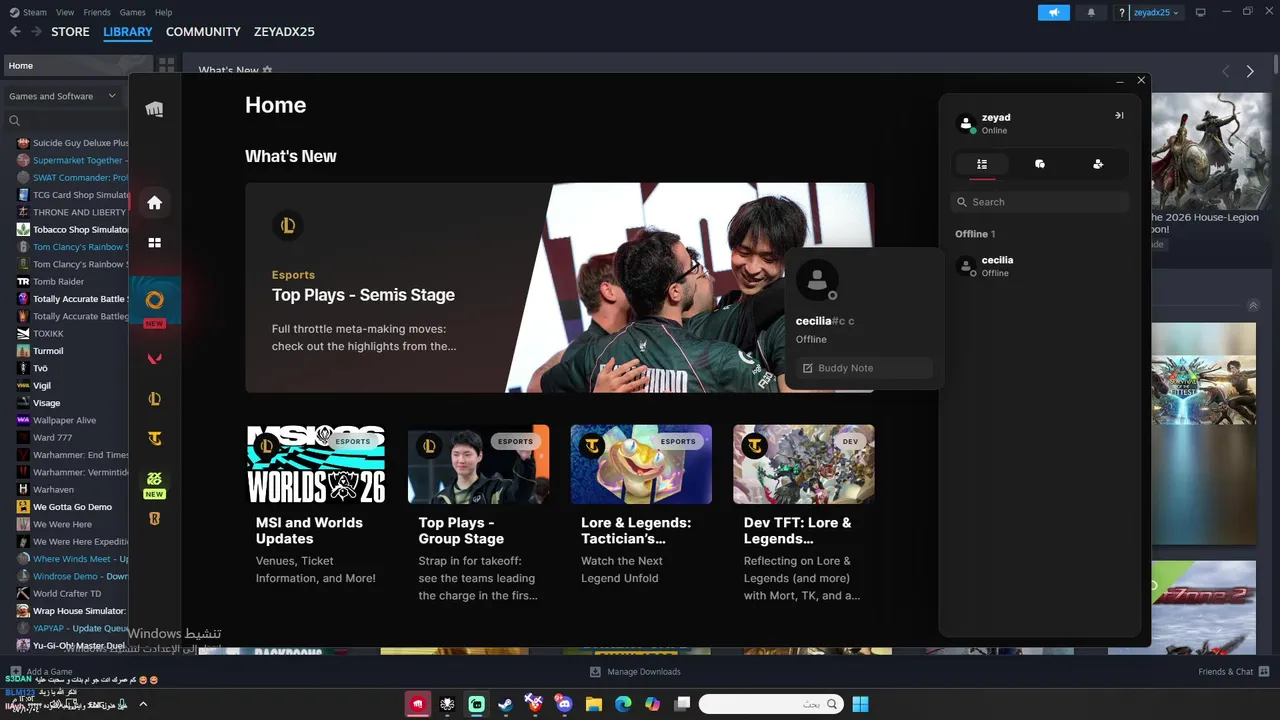This screenshot has width=1280, height=720.
Task: Open the Riot client Home icon
Action: tap(154, 203)
